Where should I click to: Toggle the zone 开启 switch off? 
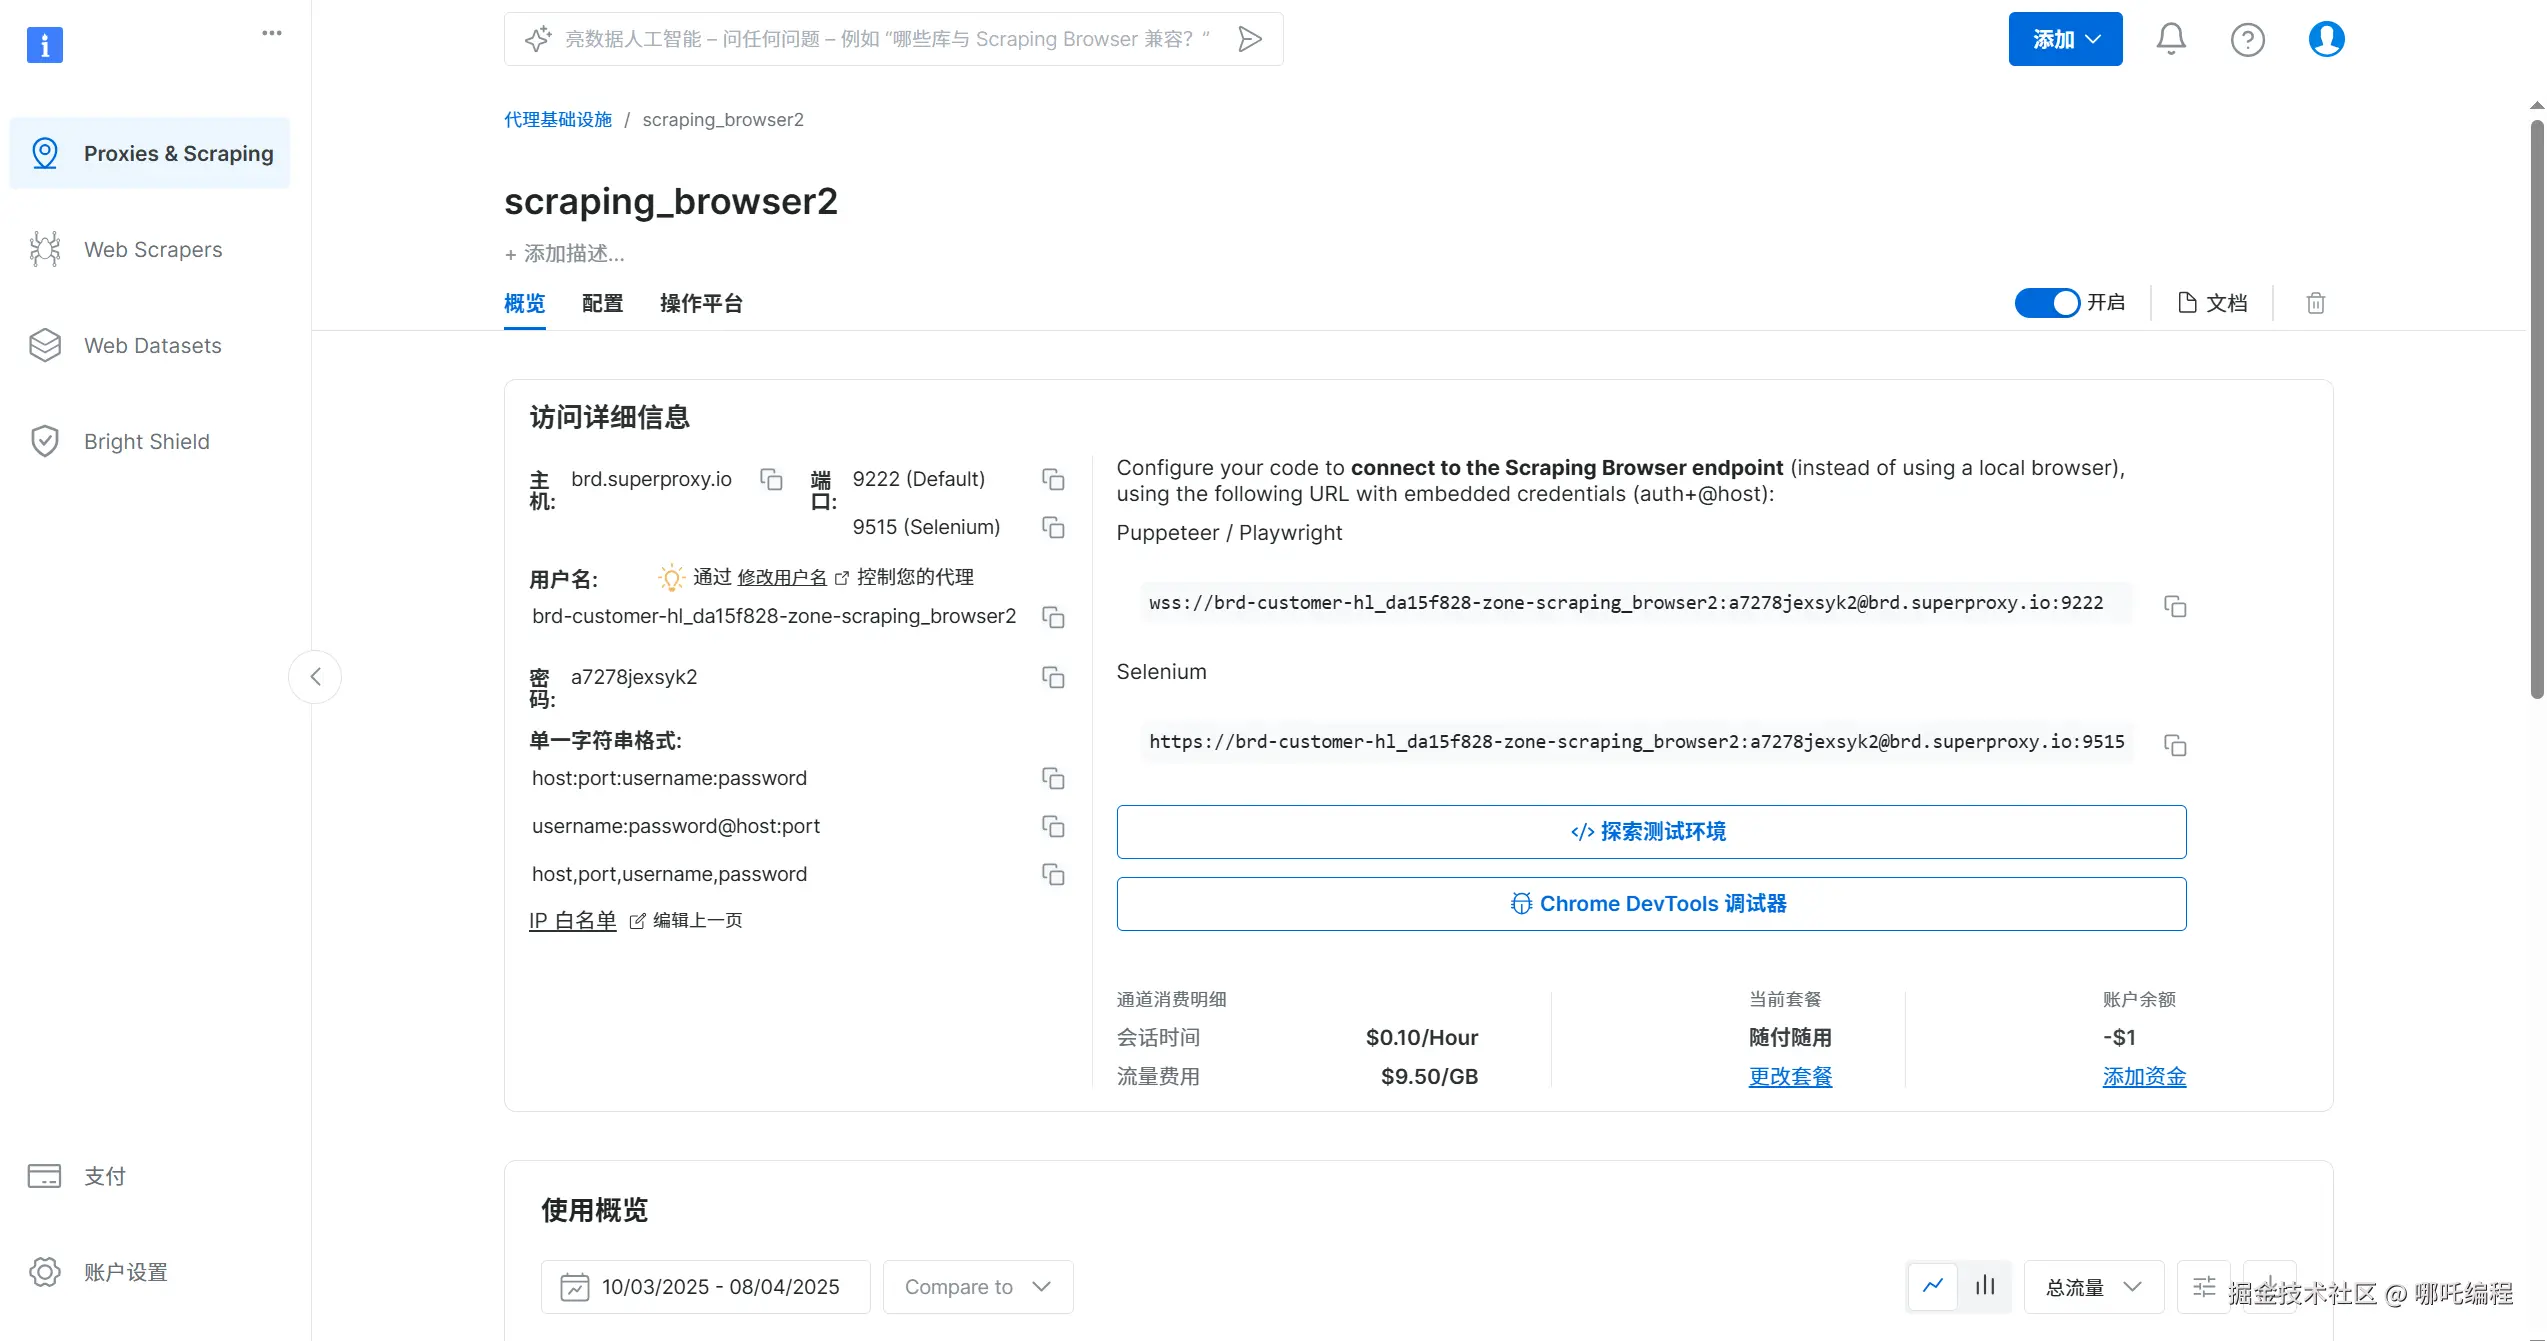click(x=2046, y=303)
